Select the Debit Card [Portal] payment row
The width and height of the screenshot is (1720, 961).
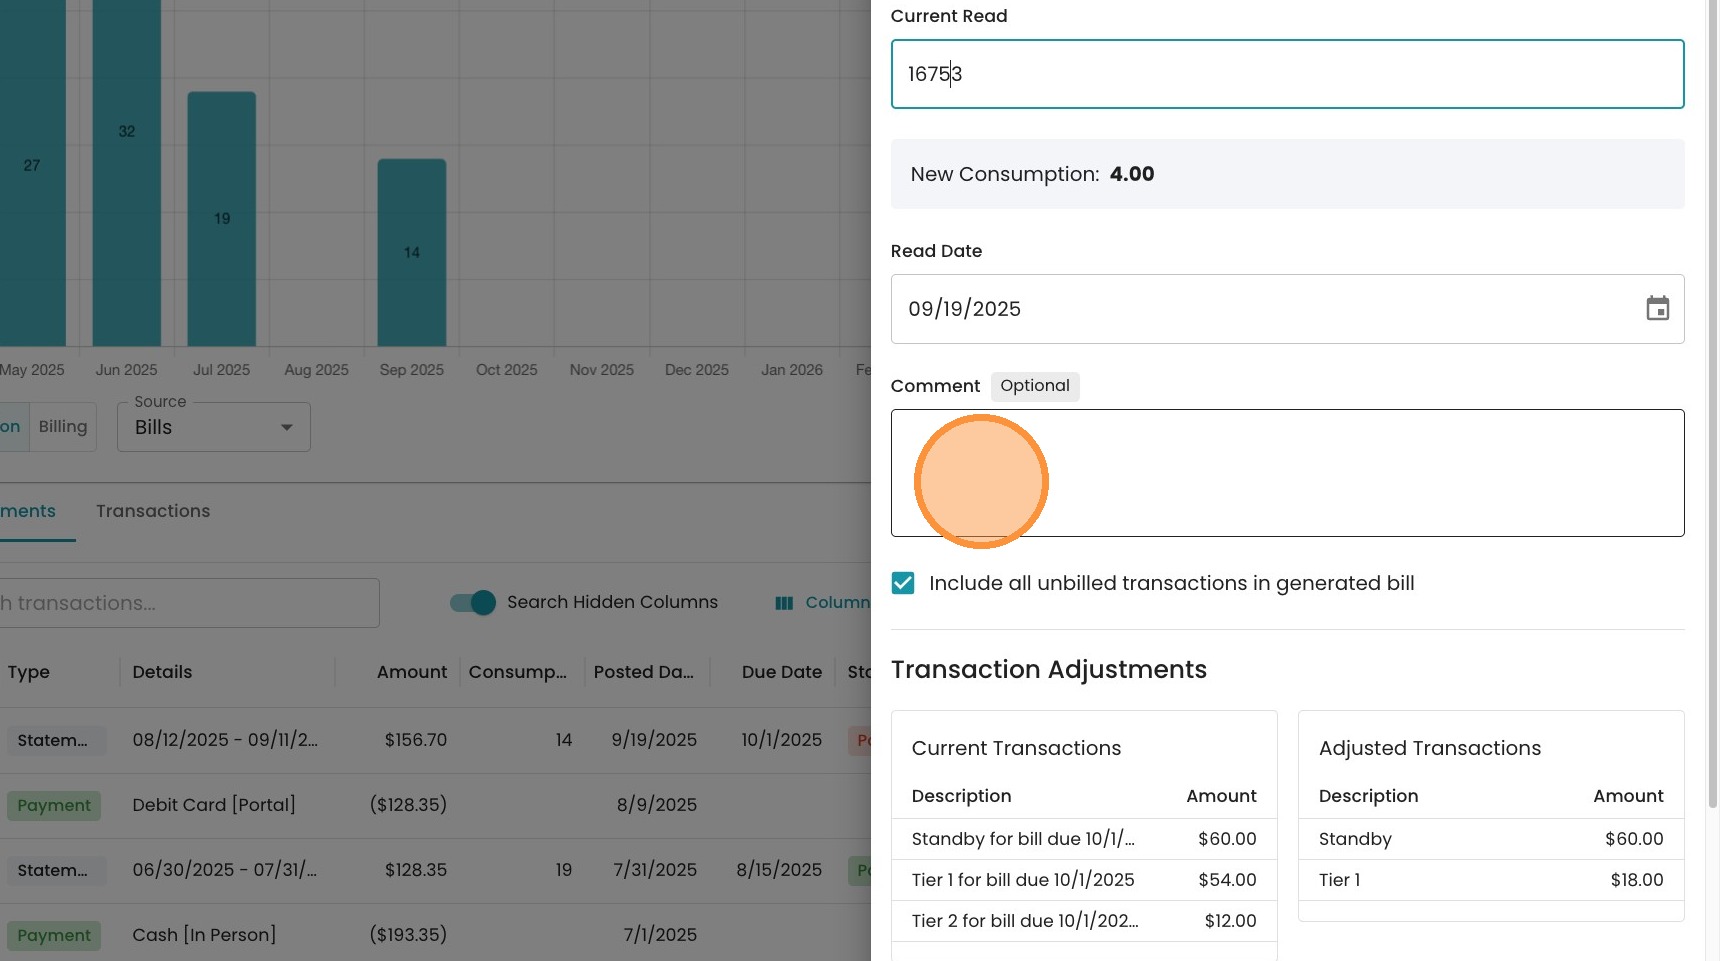point(214,805)
